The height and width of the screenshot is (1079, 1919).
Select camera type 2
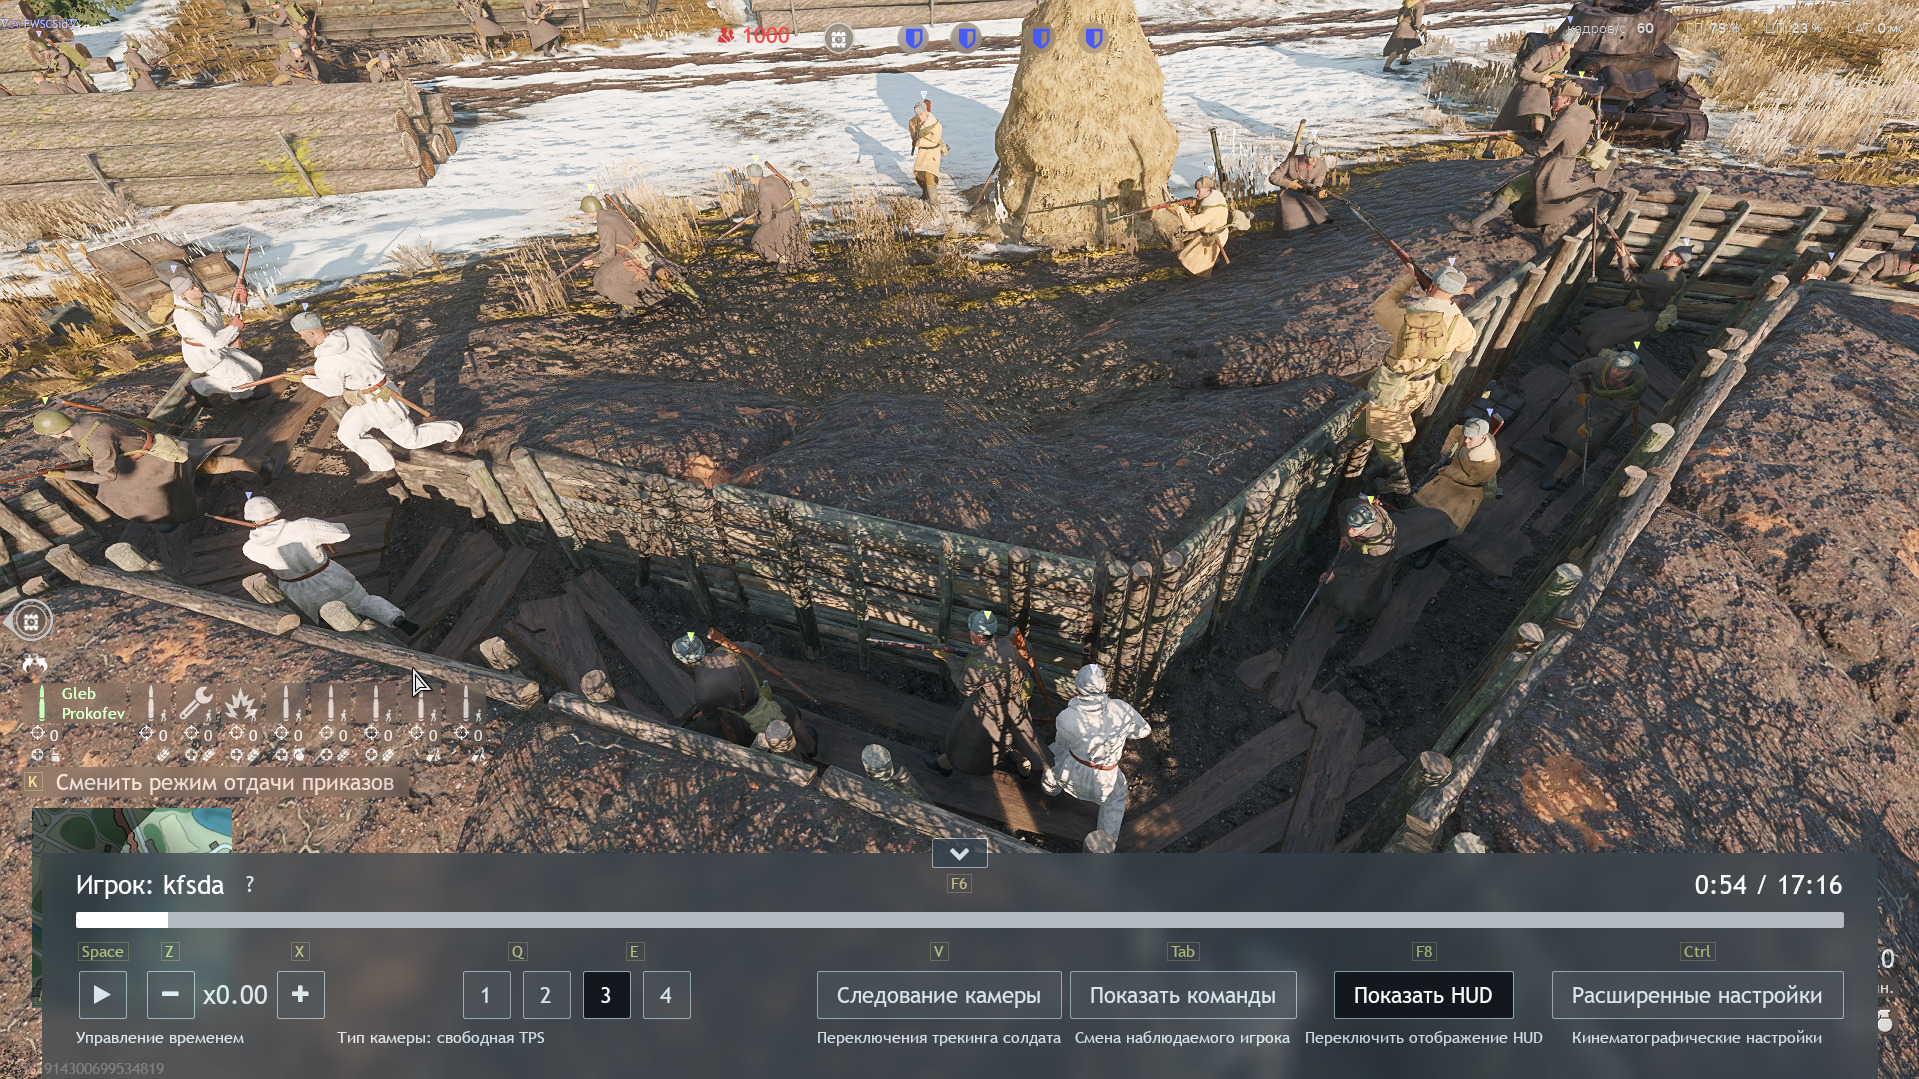click(546, 995)
